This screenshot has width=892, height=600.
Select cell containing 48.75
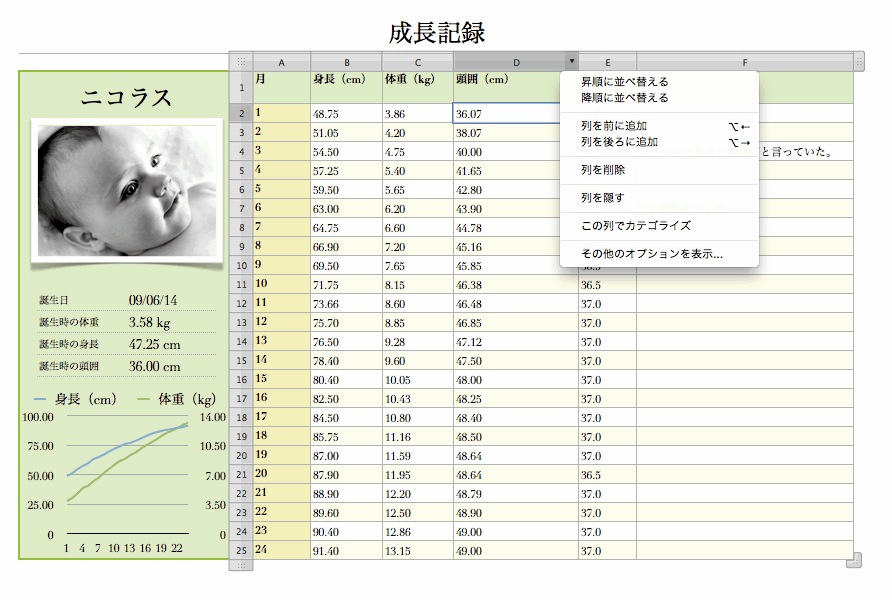coord(346,113)
